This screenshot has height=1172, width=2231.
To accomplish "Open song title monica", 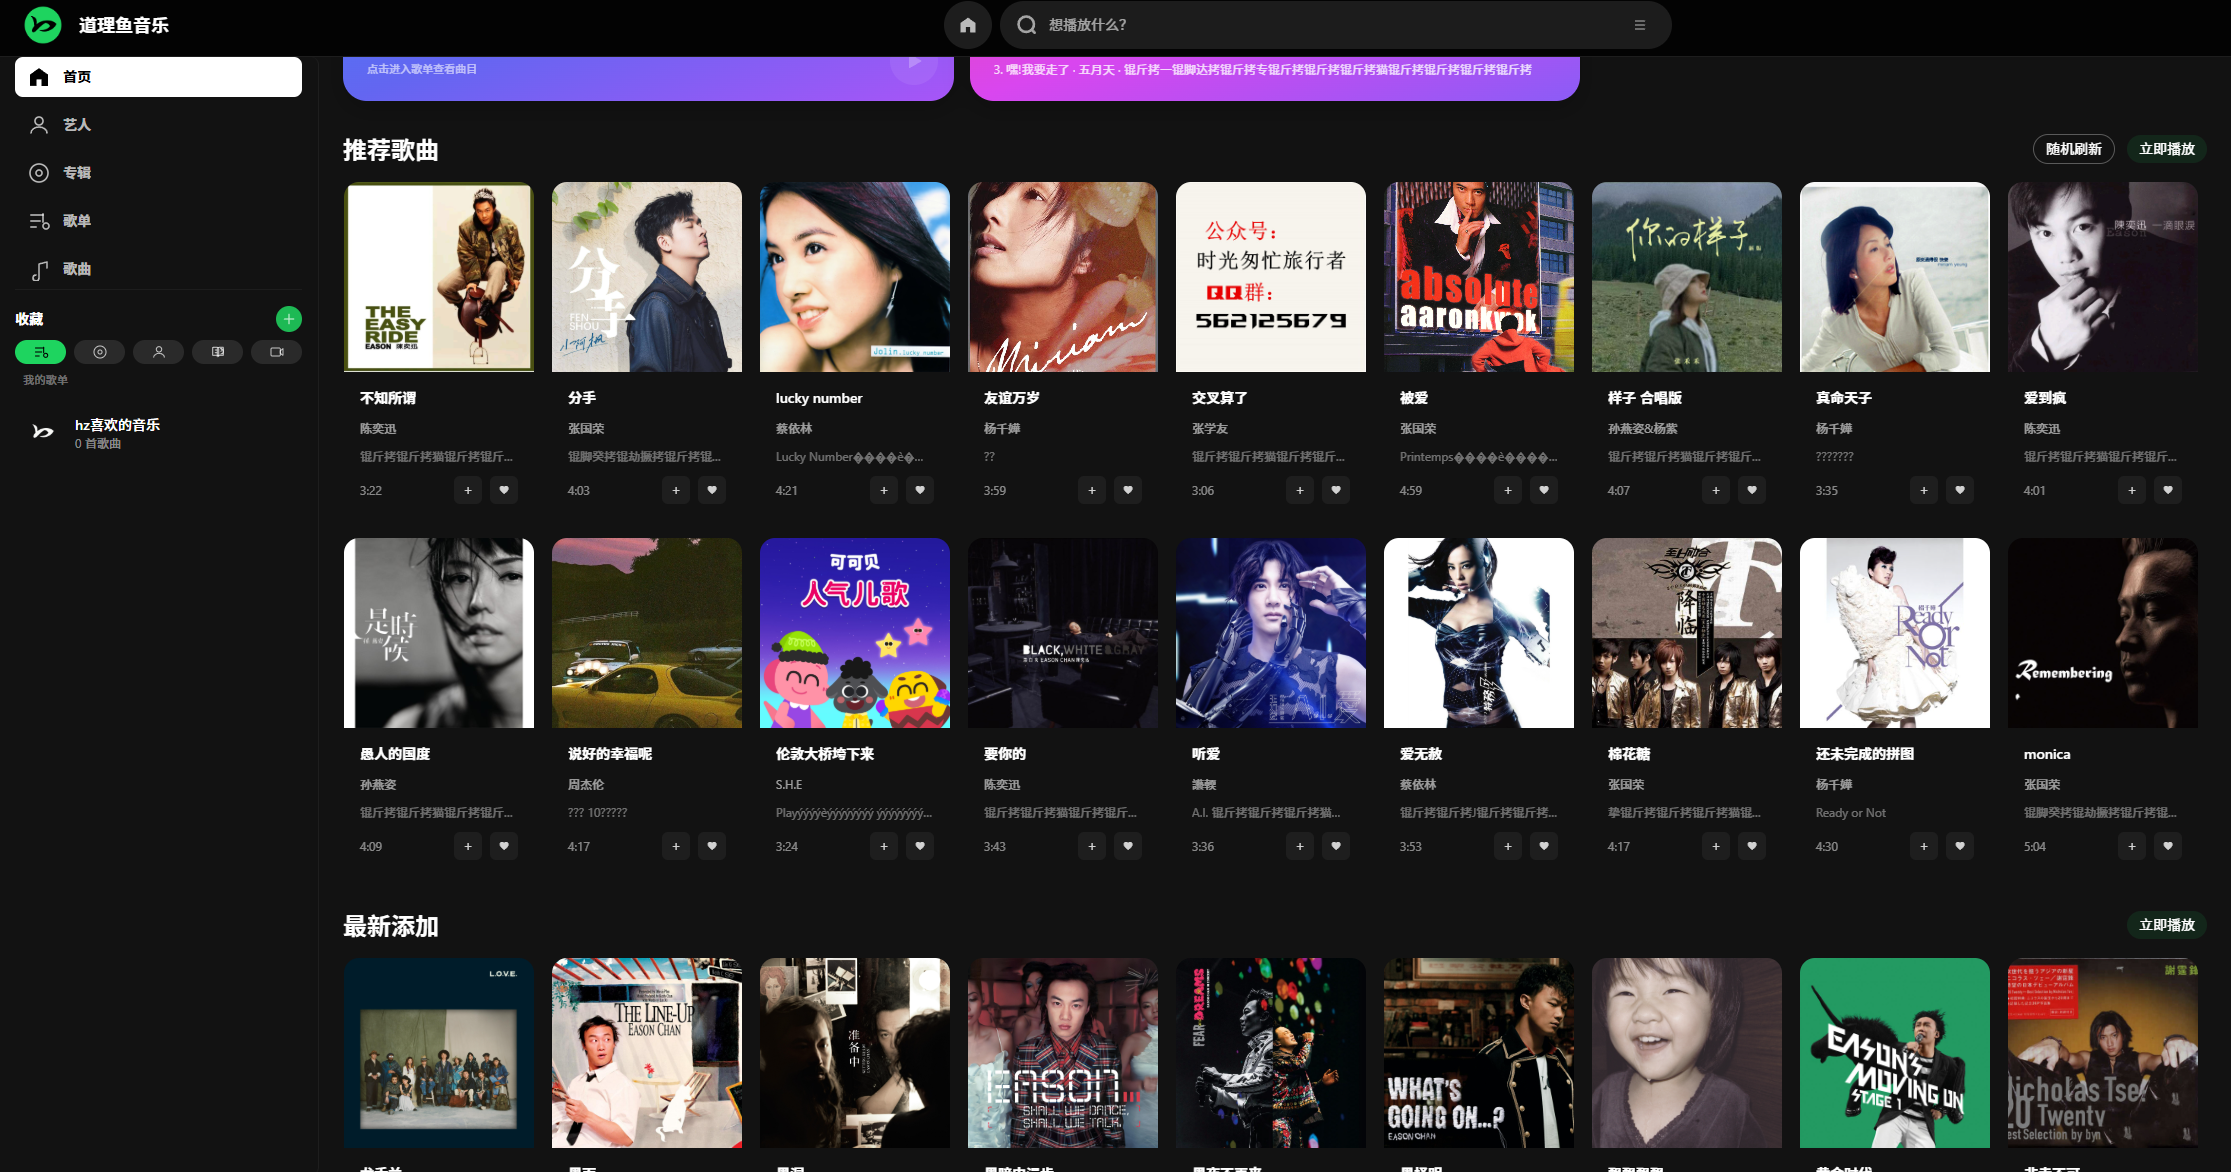I will (x=2047, y=754).
